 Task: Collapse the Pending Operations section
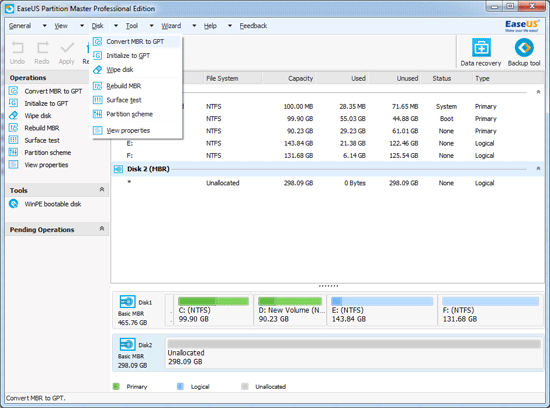coord(102,229)
